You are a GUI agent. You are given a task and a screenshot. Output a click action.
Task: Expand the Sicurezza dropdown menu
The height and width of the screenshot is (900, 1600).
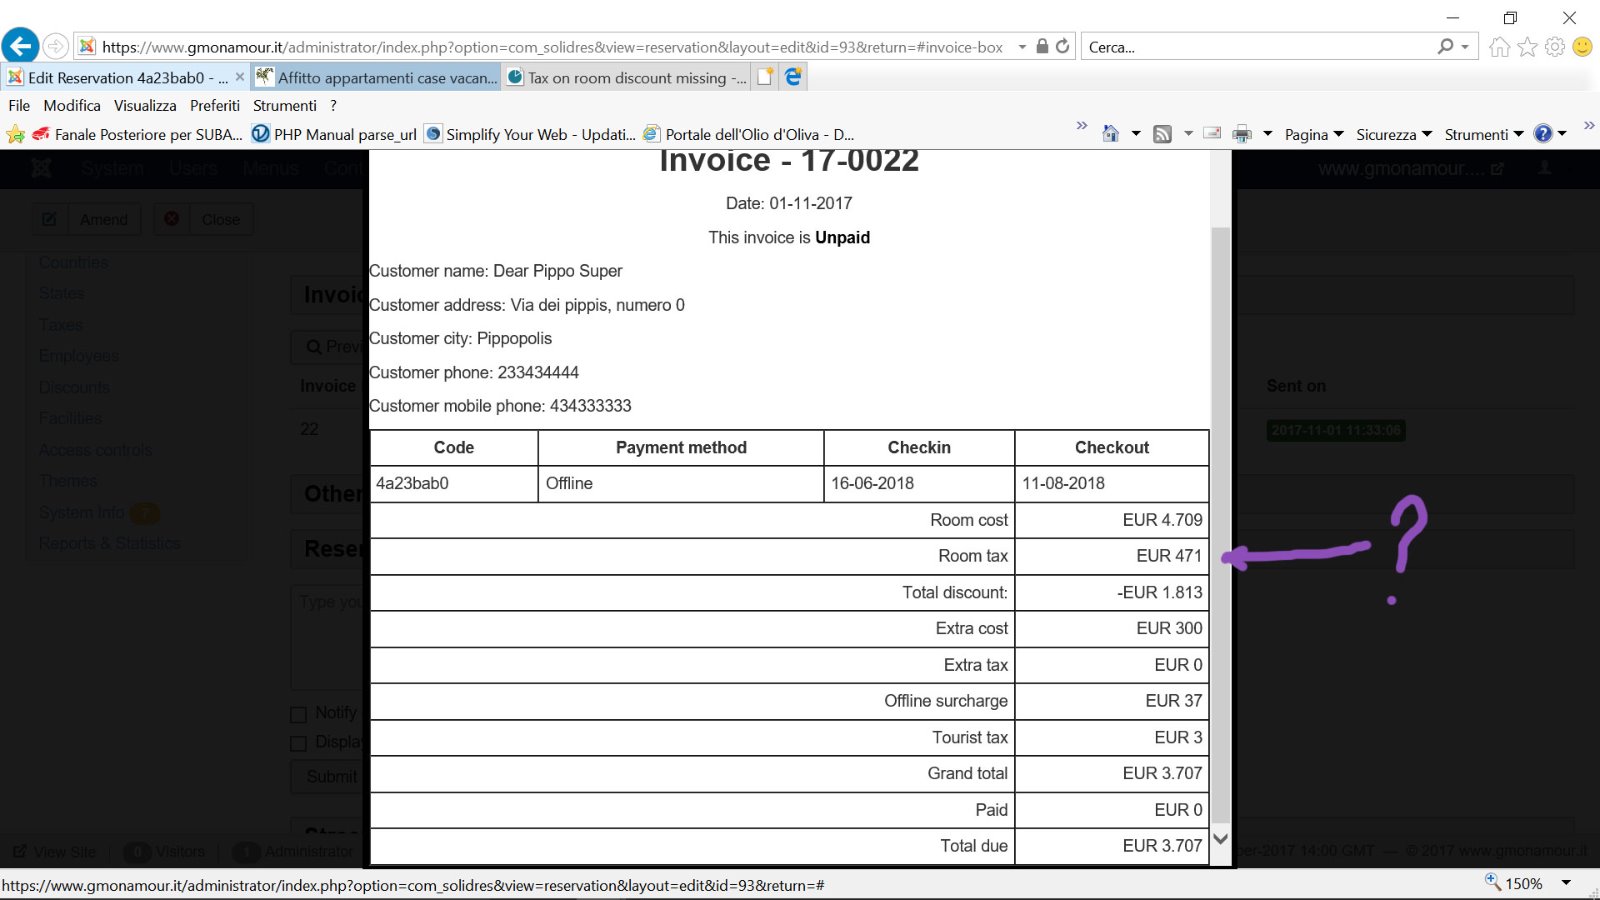(x=1393, y=134)
